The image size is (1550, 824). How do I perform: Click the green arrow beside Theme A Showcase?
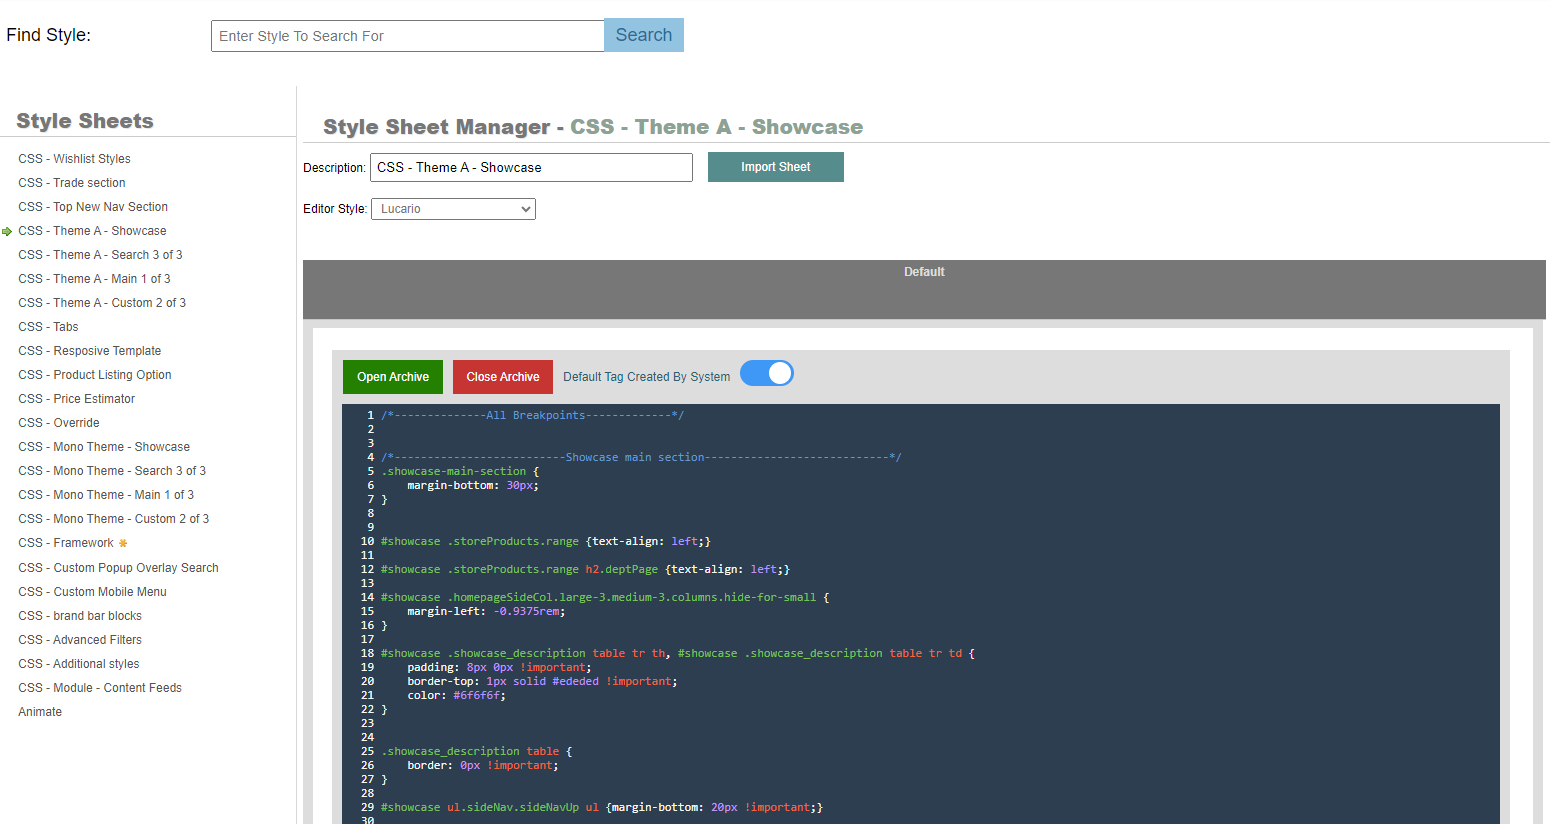[x=7, y=231]
